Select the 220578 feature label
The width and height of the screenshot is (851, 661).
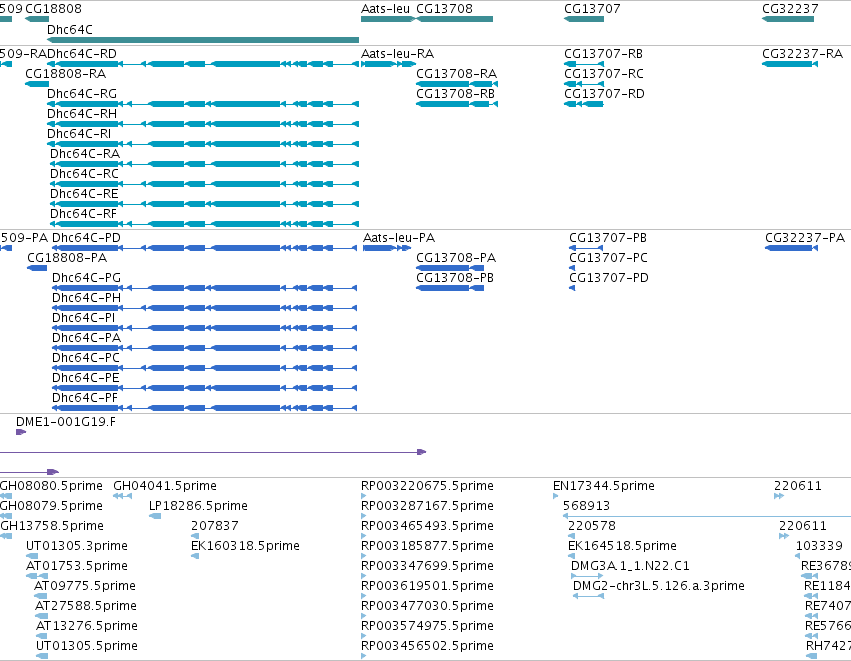click(592, 526)
